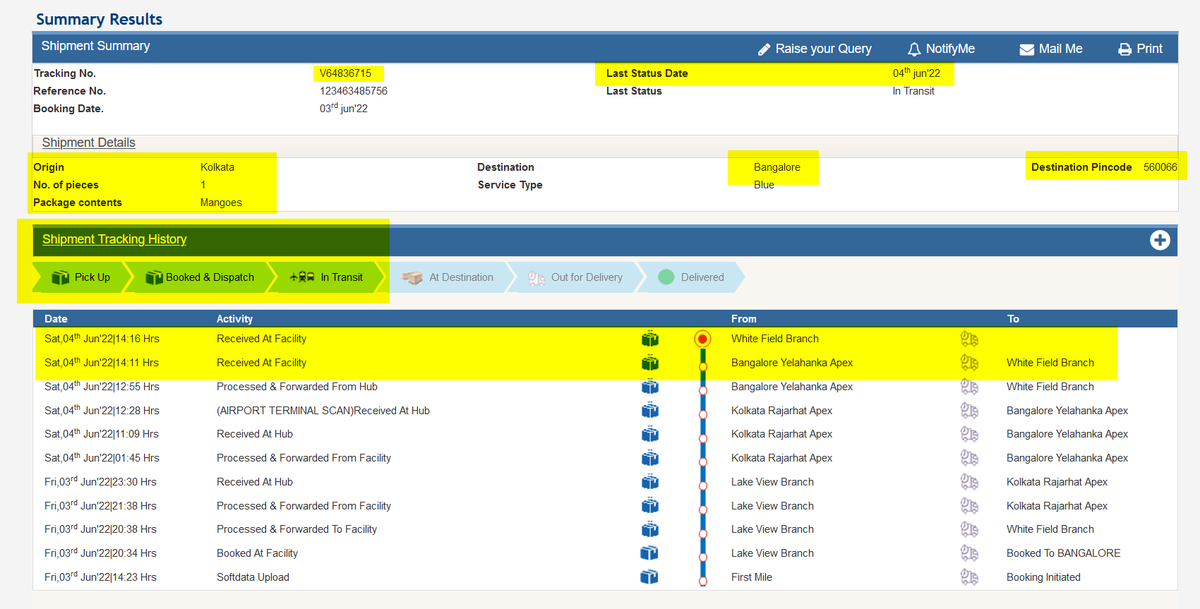This screenshot has width=1200, height=609.
Task: Click Booking Initiated cell
Action: coord(1044,577)
